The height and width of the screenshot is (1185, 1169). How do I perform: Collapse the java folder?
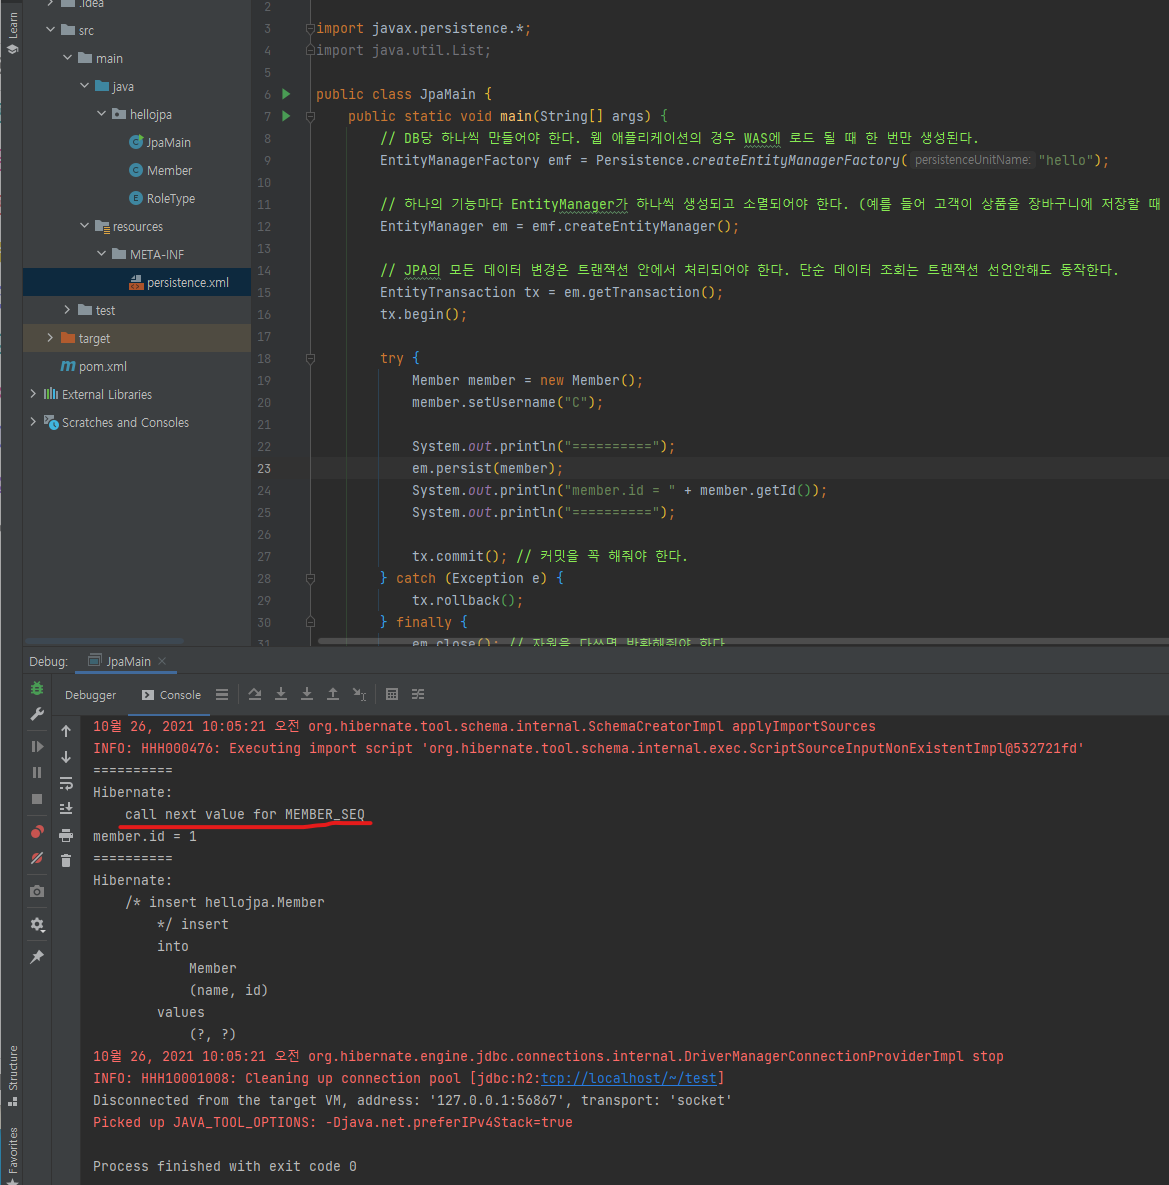point(85,85)
